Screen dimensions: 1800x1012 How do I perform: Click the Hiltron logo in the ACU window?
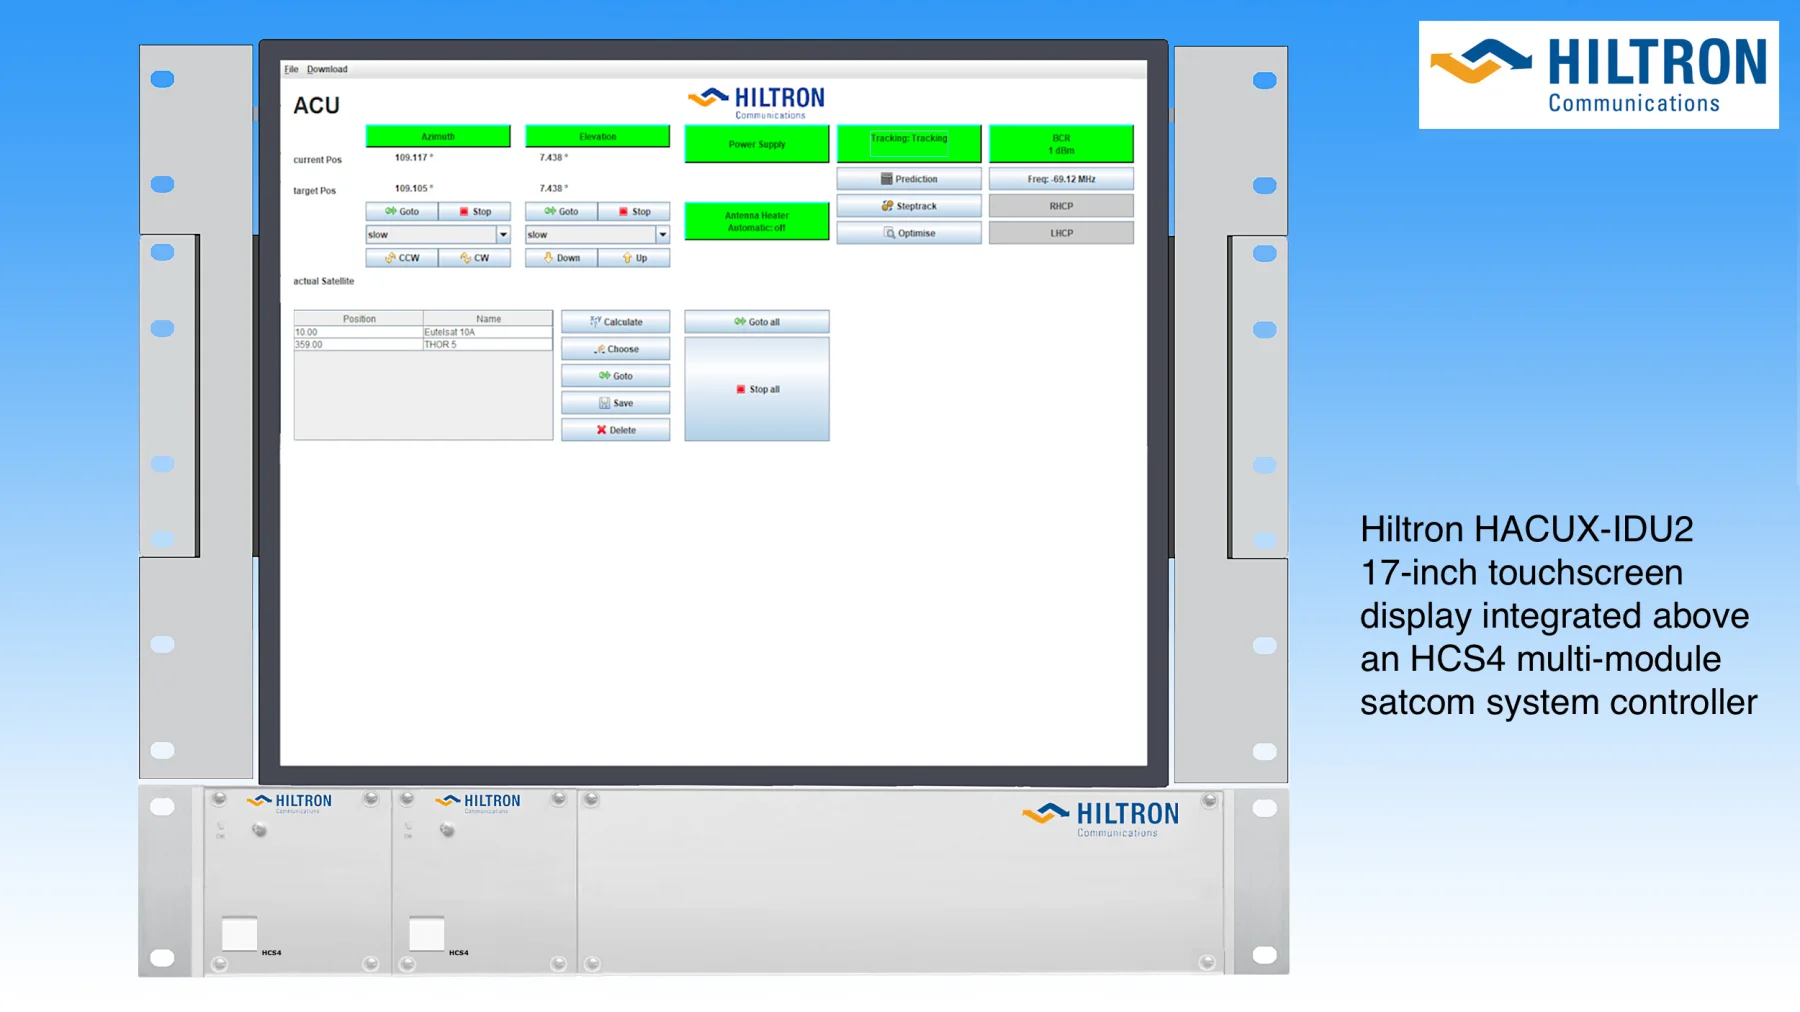(757, 102)
